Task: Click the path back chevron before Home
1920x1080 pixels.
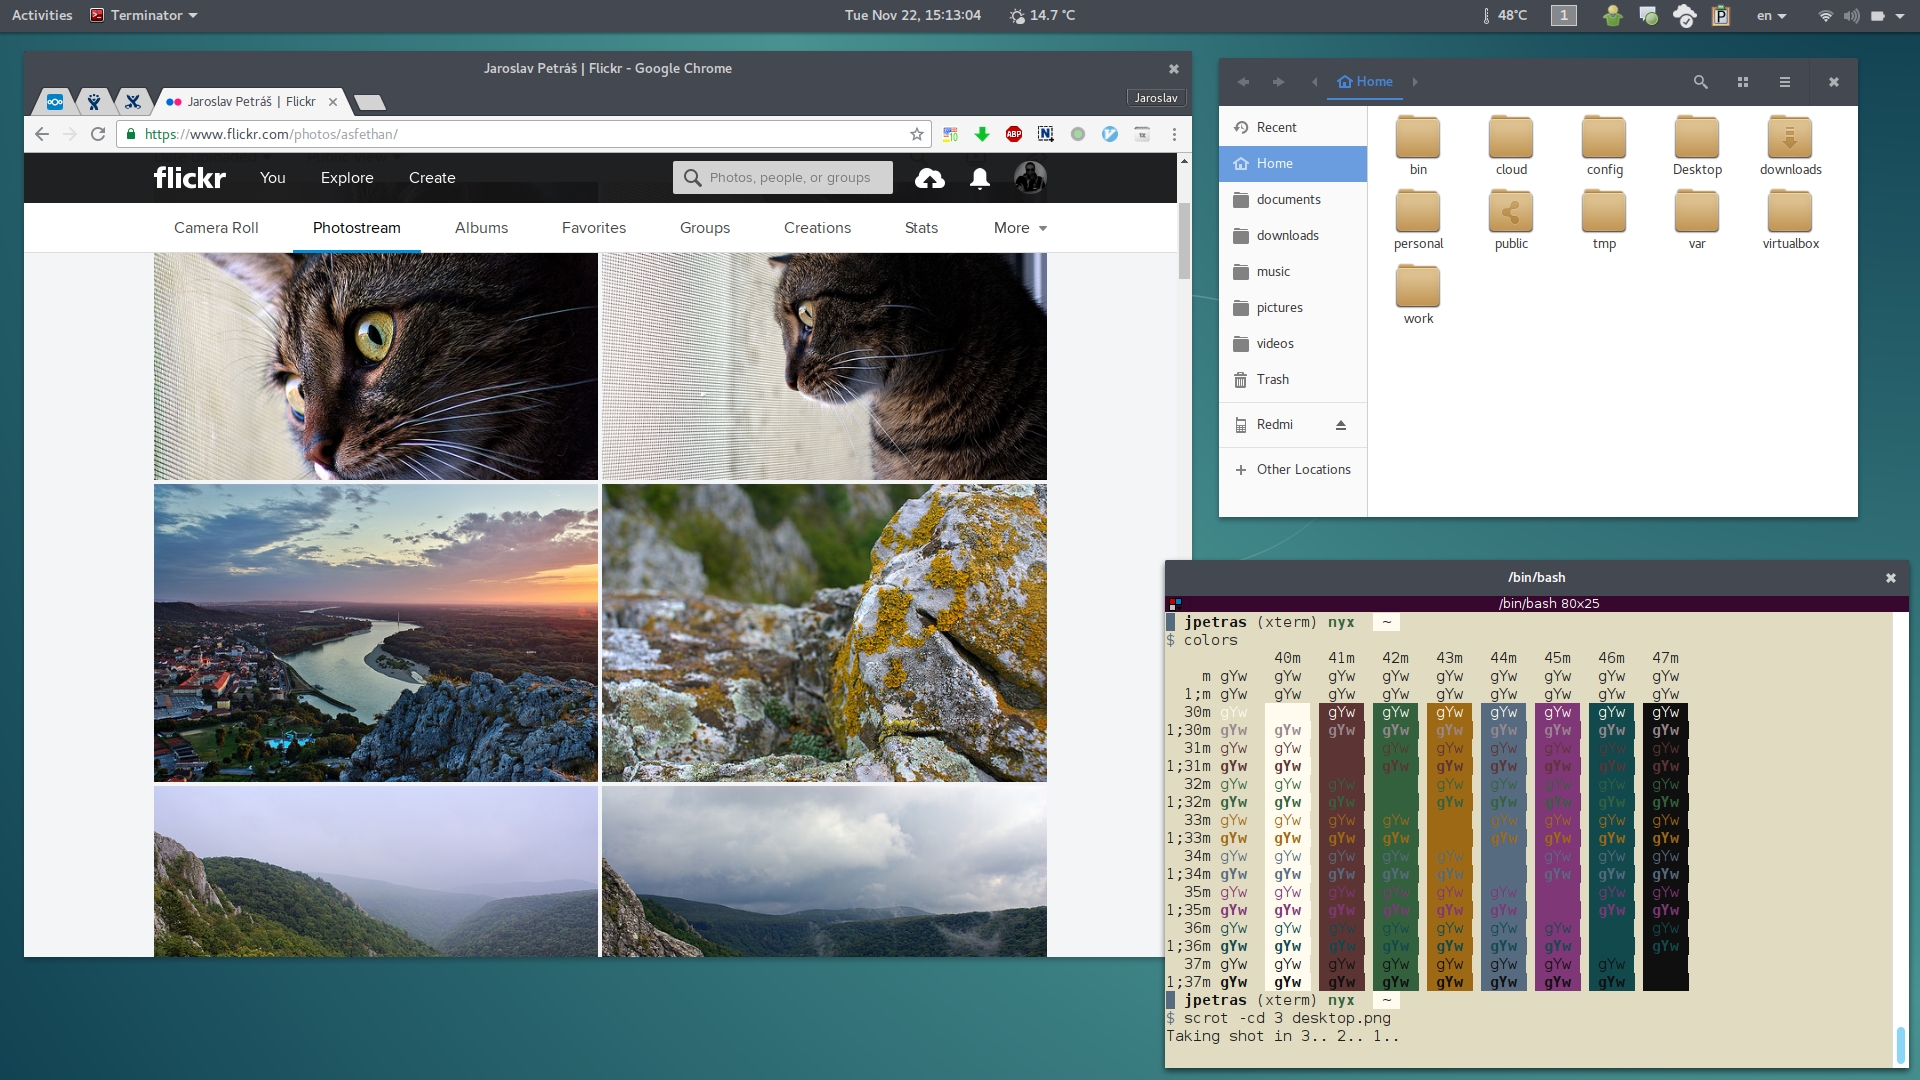Action: point(1314,82)
